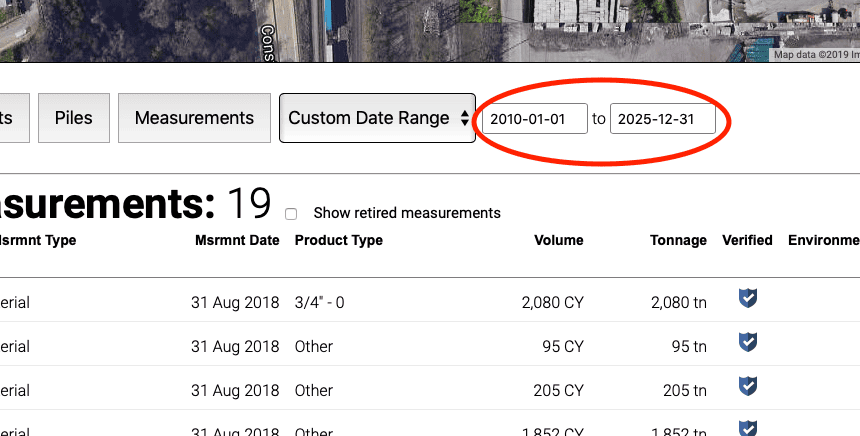Sort by Msrmnt Date column header
Screen dimensions: 860x436
237,240
